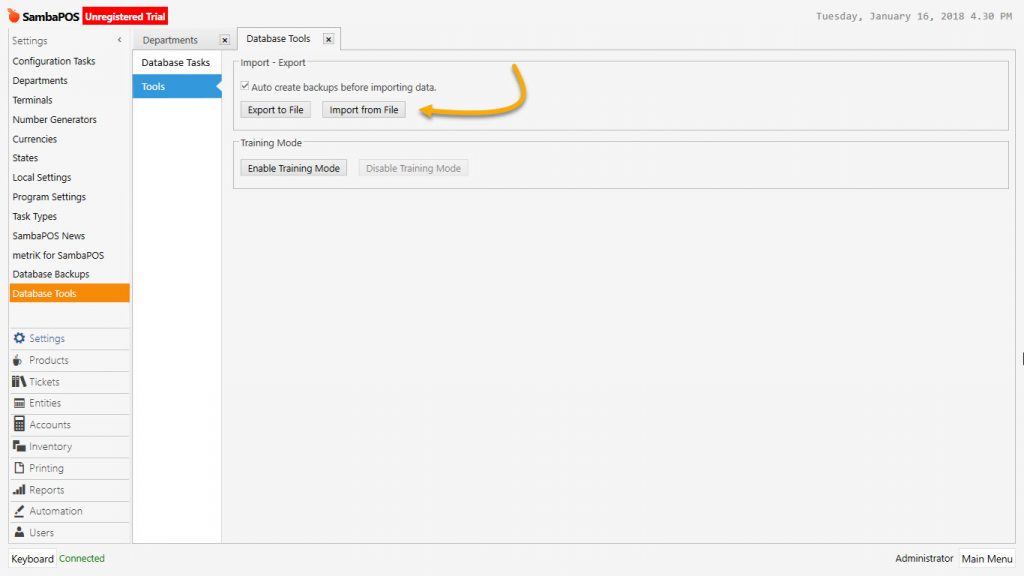
Task: Click the Entities card icon
Action: [20, 403]
